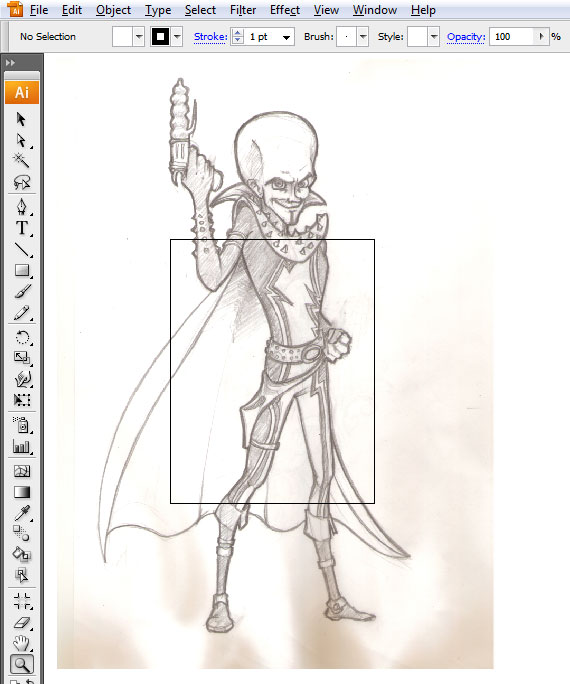Image resolution: width=570 pixels, height=684 pixels.
Task: Select the Scale tool
Action: [x=21, y=358]
